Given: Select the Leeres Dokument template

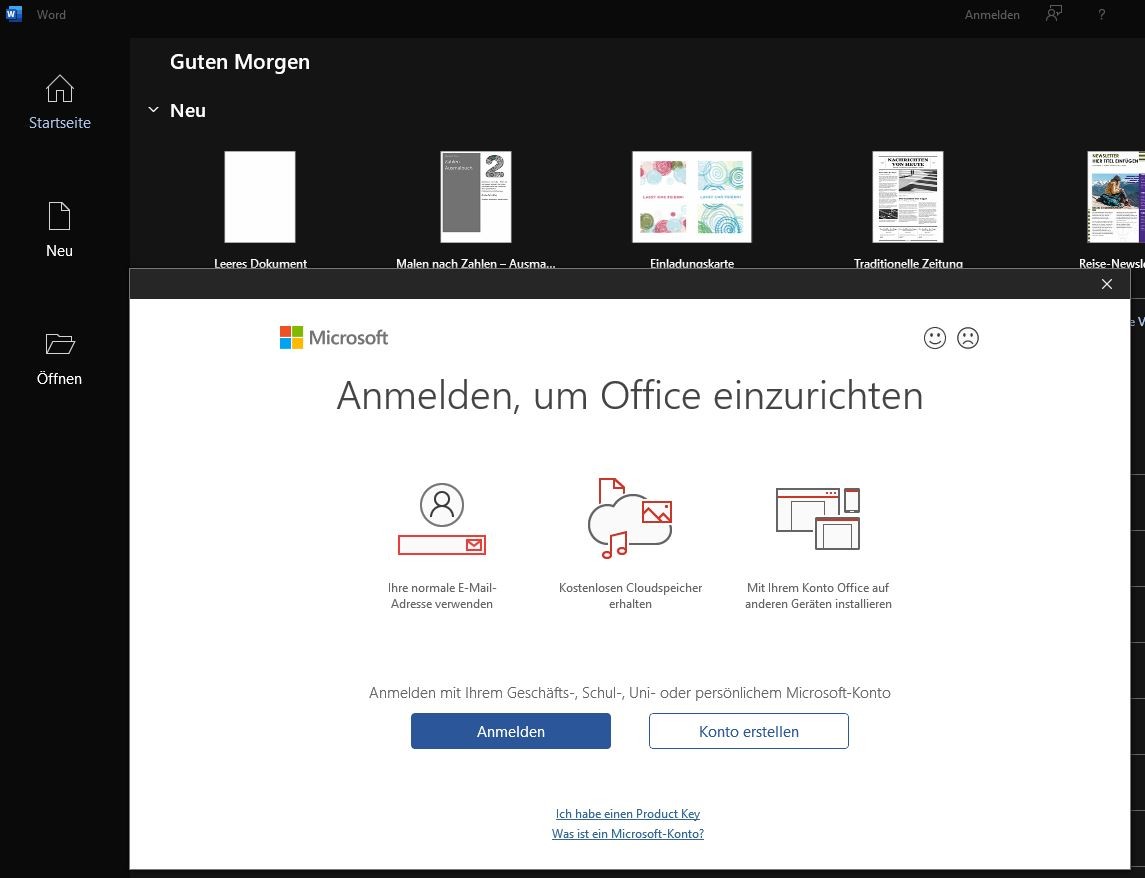Looking at the screenshot, I should click(260, 197).
